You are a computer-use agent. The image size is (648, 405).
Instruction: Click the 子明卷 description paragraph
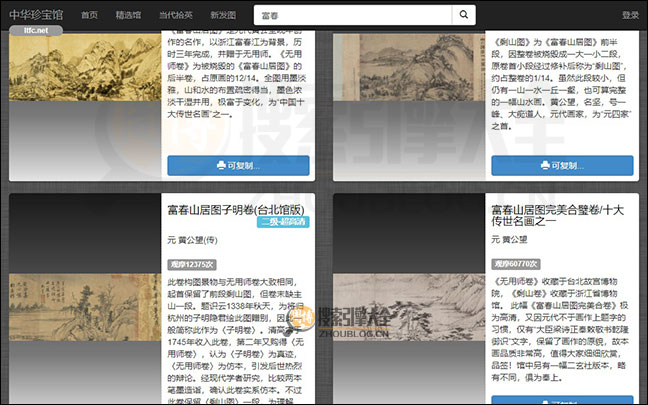pyautogui.click(x=235, y=341)
